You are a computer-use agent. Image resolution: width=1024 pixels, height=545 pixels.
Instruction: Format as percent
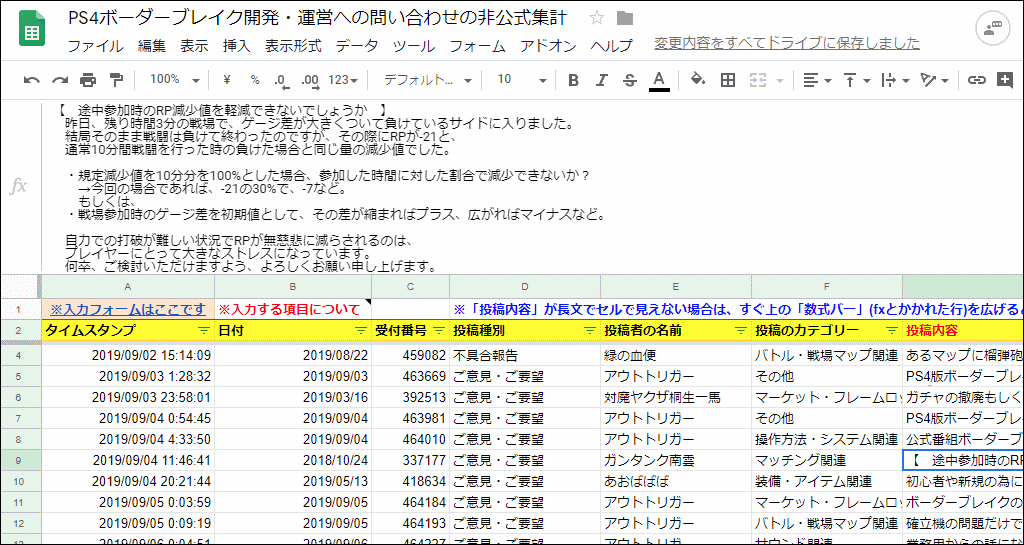pyautogui.click(x=255, y=80)
